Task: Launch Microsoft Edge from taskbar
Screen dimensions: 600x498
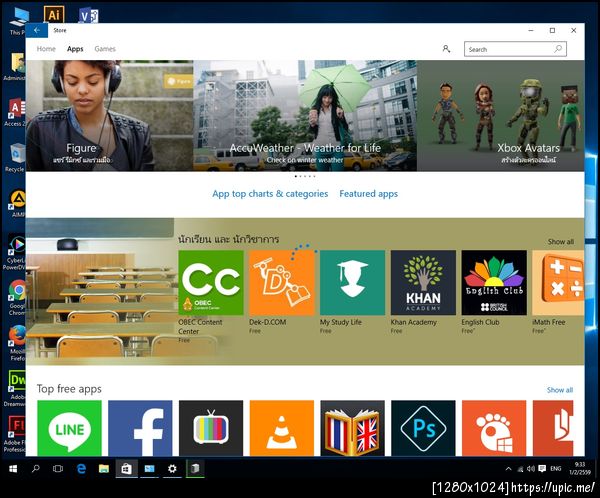Action: [81, 469]
